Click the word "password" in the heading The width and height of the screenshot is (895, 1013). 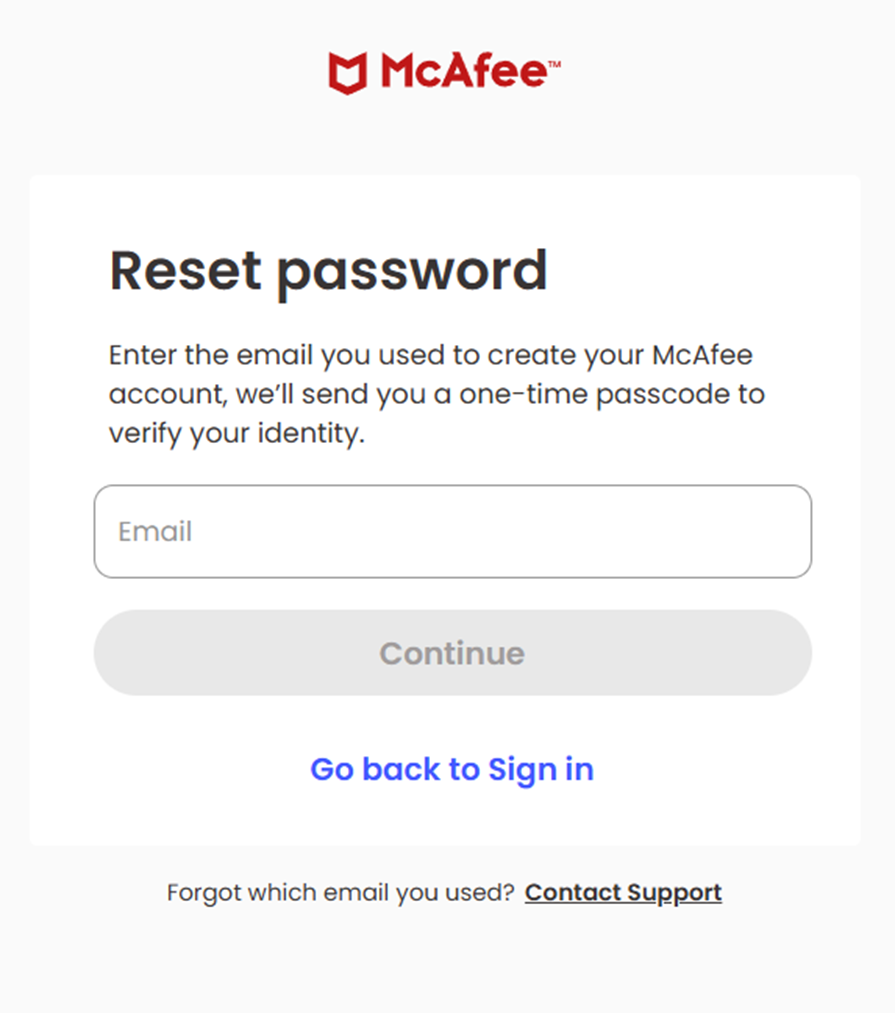412,274
